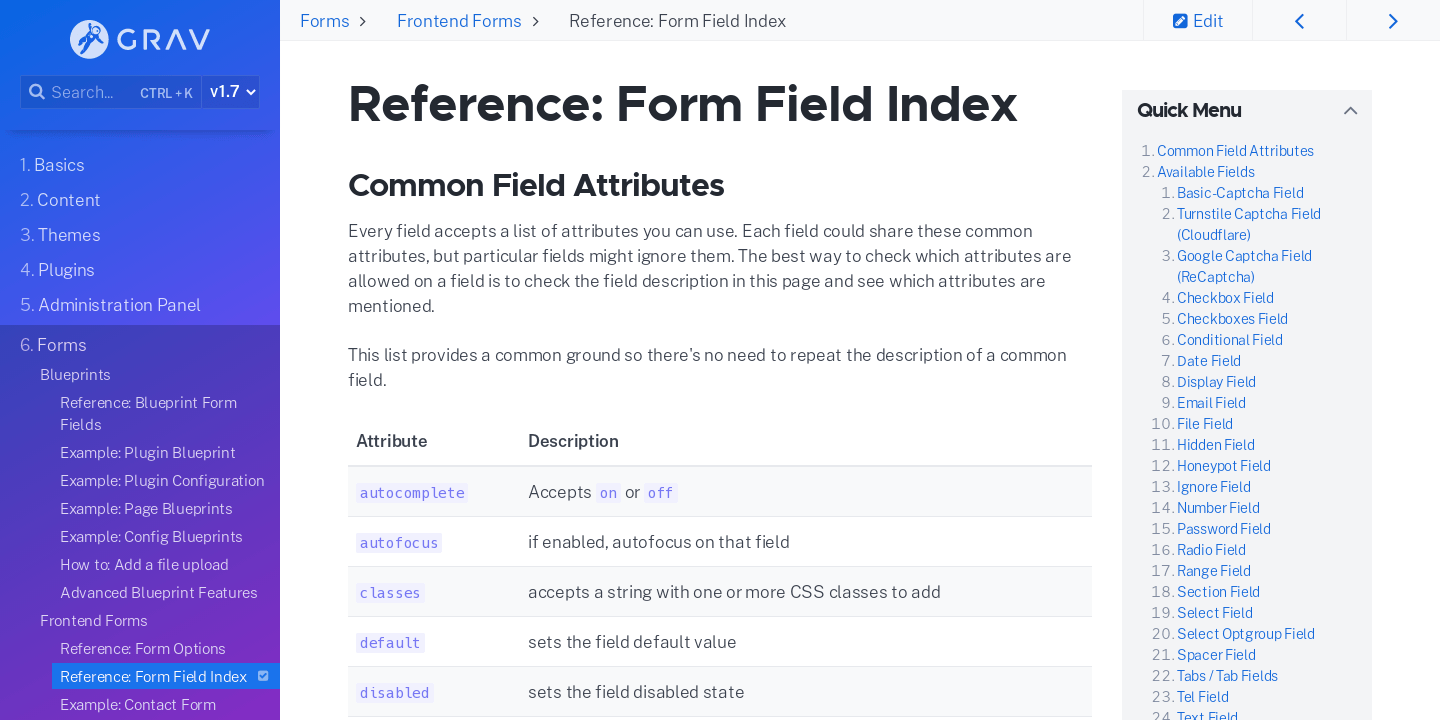
Task: Jump to Honeypot Field in Quick Menu
Action: coord(1223,466)
